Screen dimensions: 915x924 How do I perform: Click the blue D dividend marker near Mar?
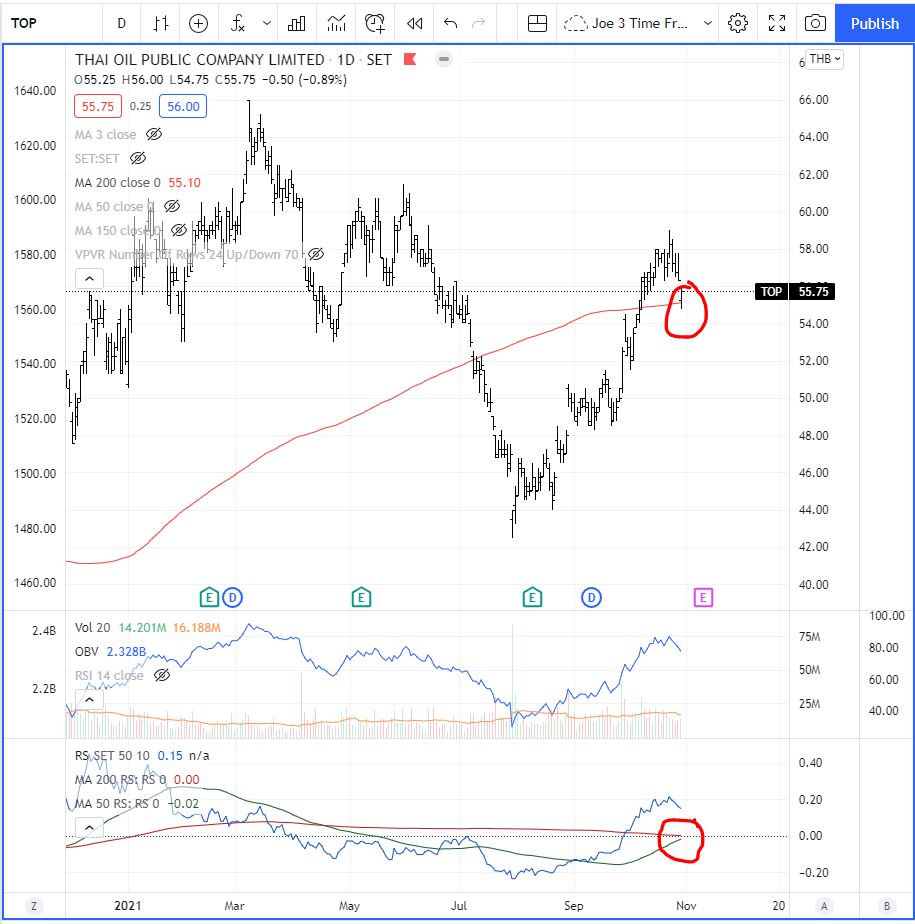pyautogui.click(x=233, y=598)
